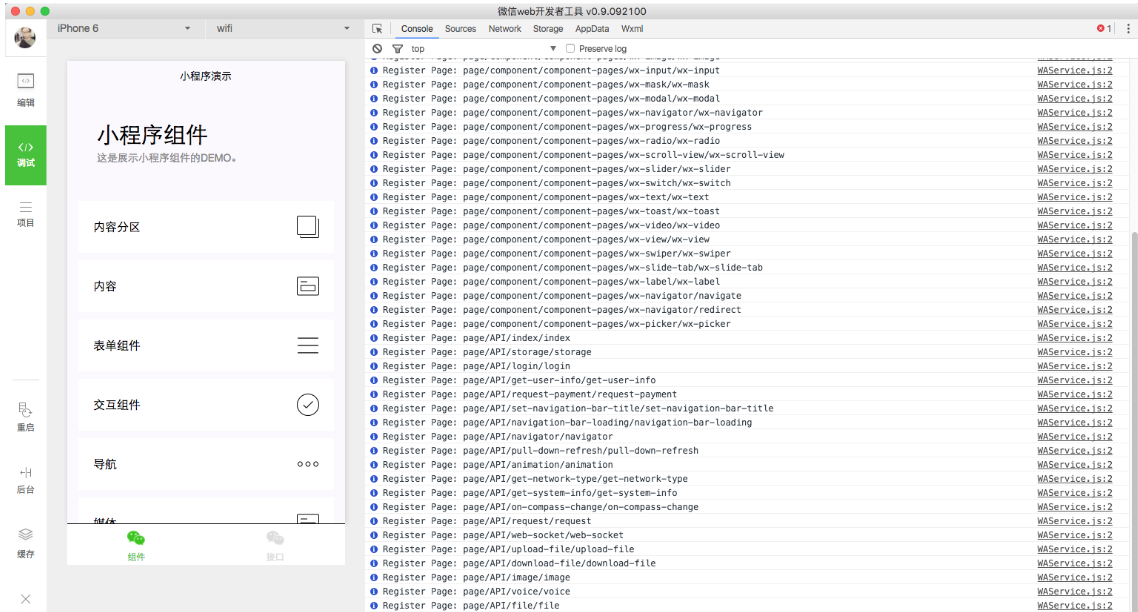
Task: Open the 导航 list item
Action: pos(206,464)
